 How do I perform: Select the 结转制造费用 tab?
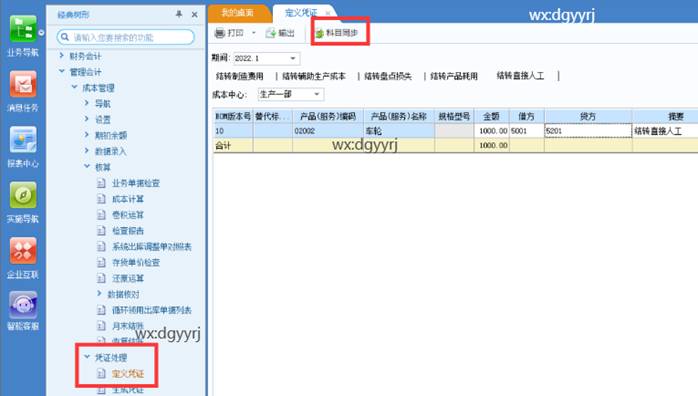(x=239, y=76)
